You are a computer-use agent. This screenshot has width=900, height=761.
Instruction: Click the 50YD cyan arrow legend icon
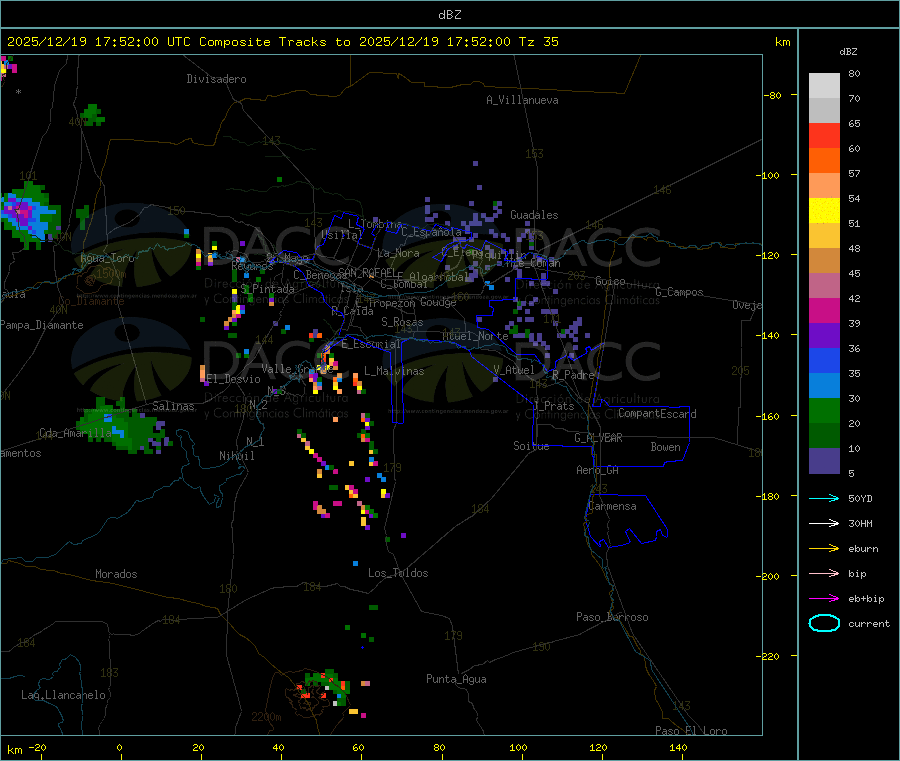(x=824, y=498)
